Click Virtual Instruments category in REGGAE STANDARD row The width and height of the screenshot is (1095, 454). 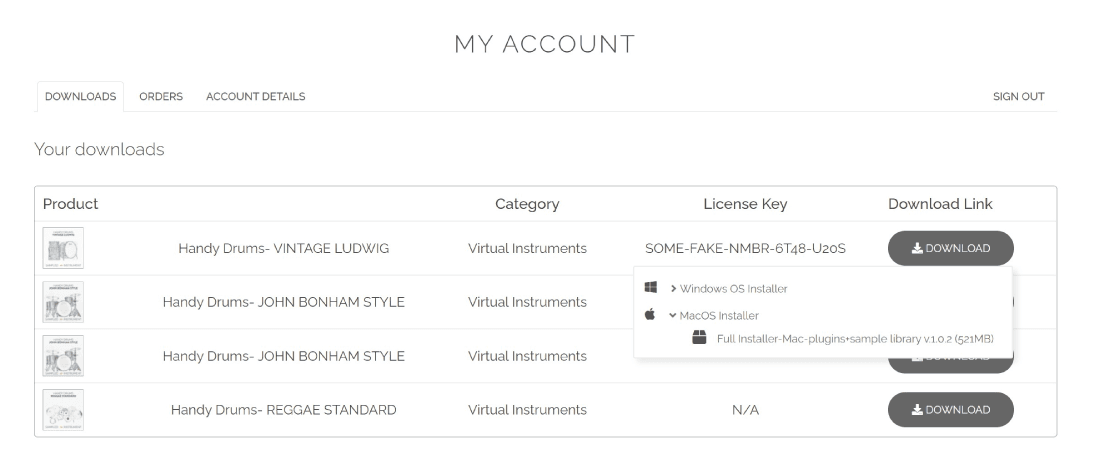[527, 410]
